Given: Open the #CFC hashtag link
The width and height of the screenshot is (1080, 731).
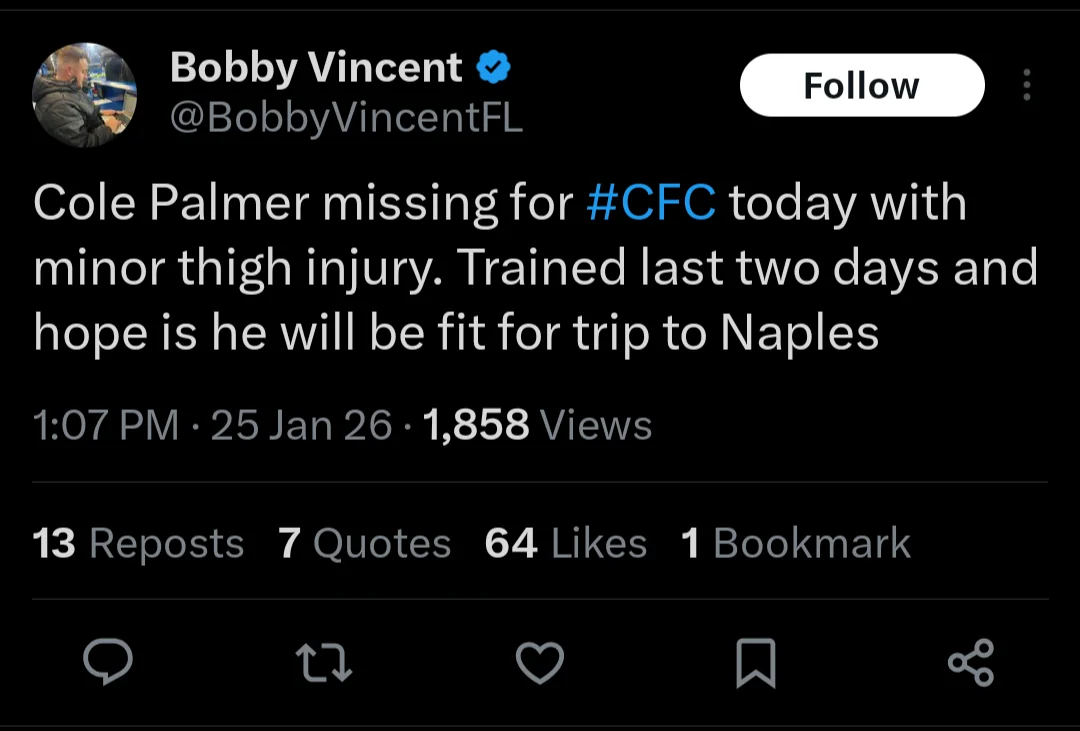Looking at the screenshot, I should [x=651, y=203].
